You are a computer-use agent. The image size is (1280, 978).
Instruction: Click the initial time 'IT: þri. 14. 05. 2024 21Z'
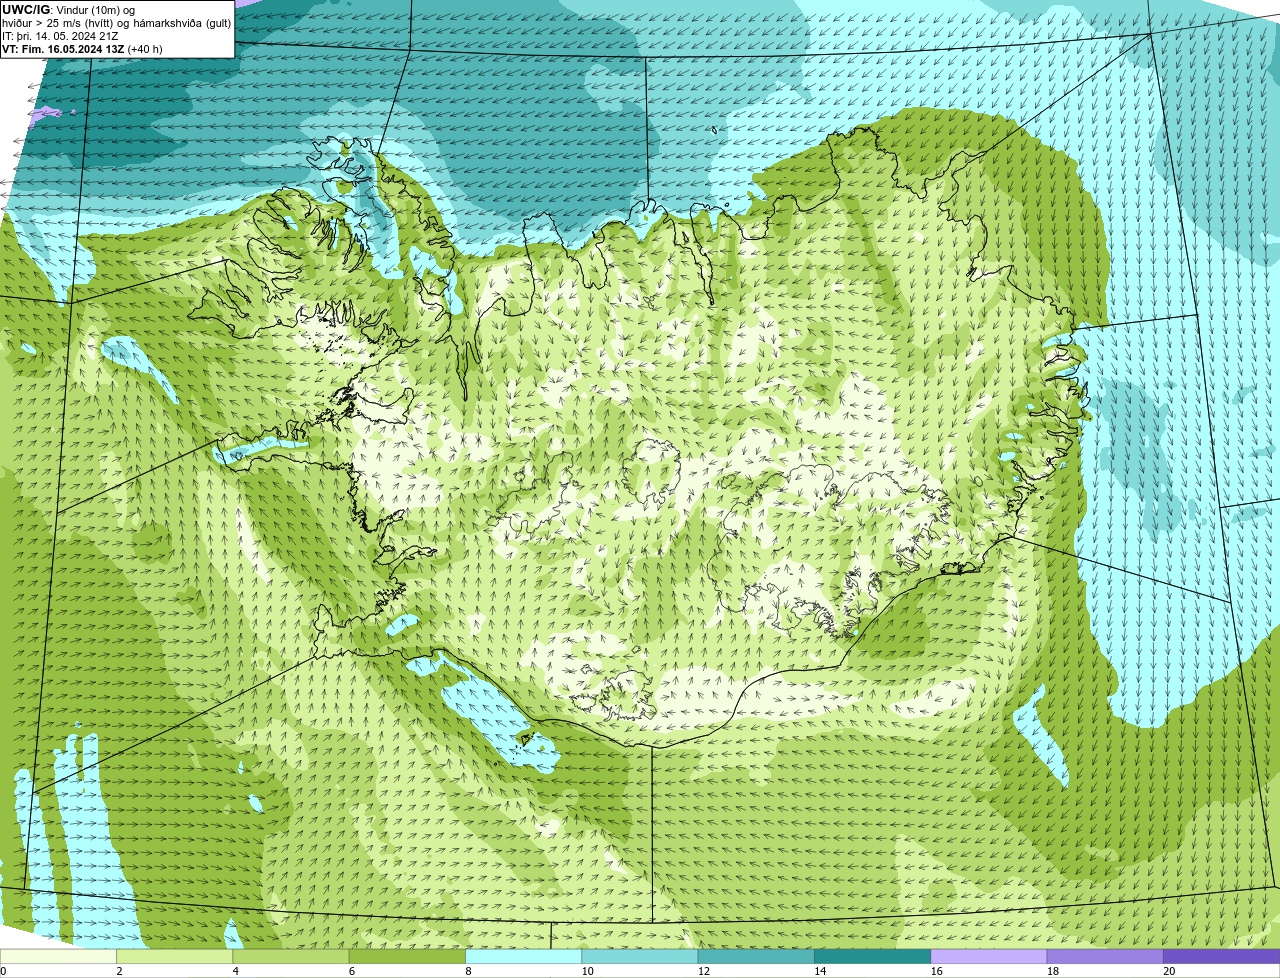click(x=62, y=36)
